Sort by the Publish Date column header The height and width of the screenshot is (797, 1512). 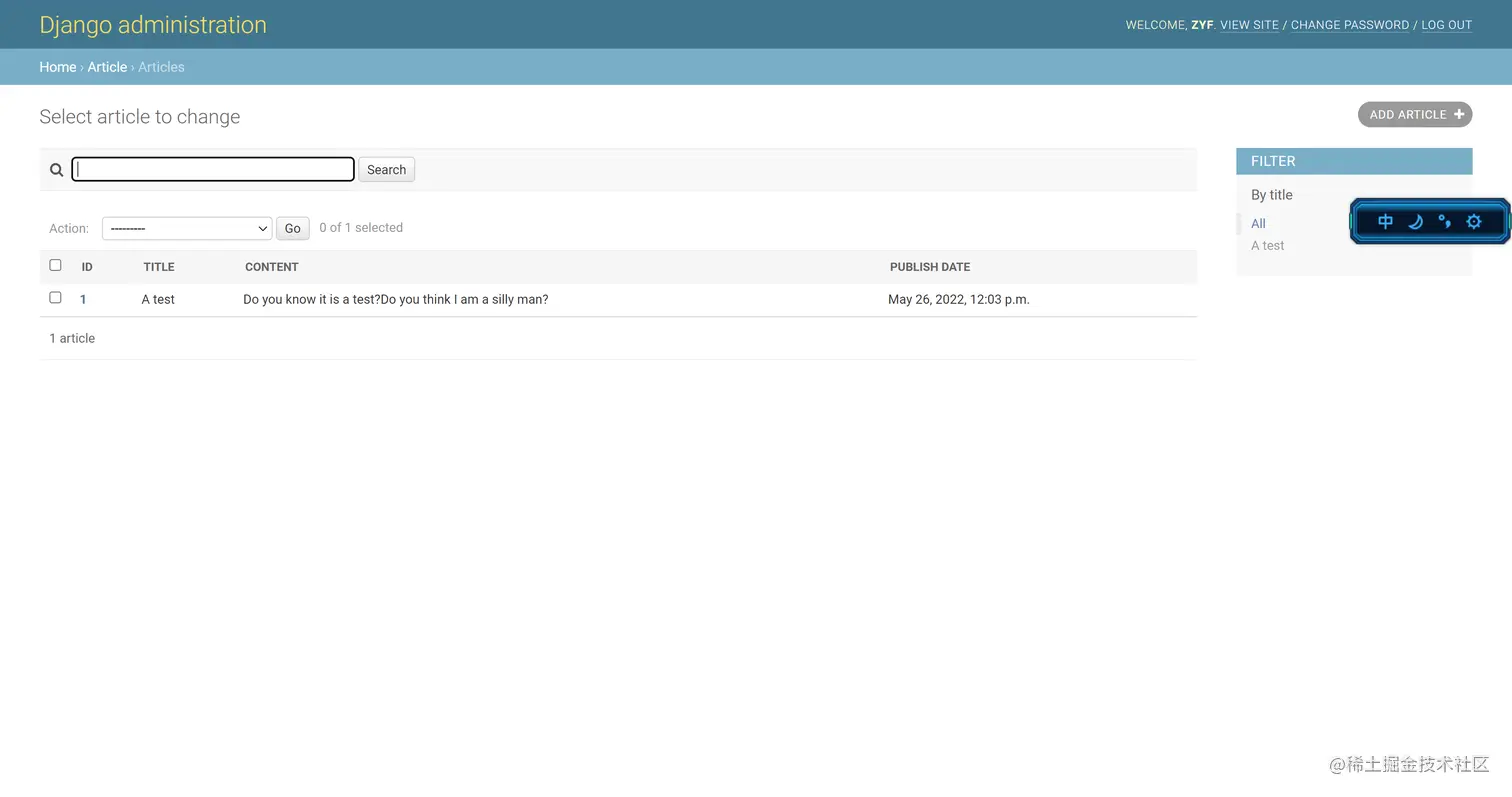[x=930, y=267]
